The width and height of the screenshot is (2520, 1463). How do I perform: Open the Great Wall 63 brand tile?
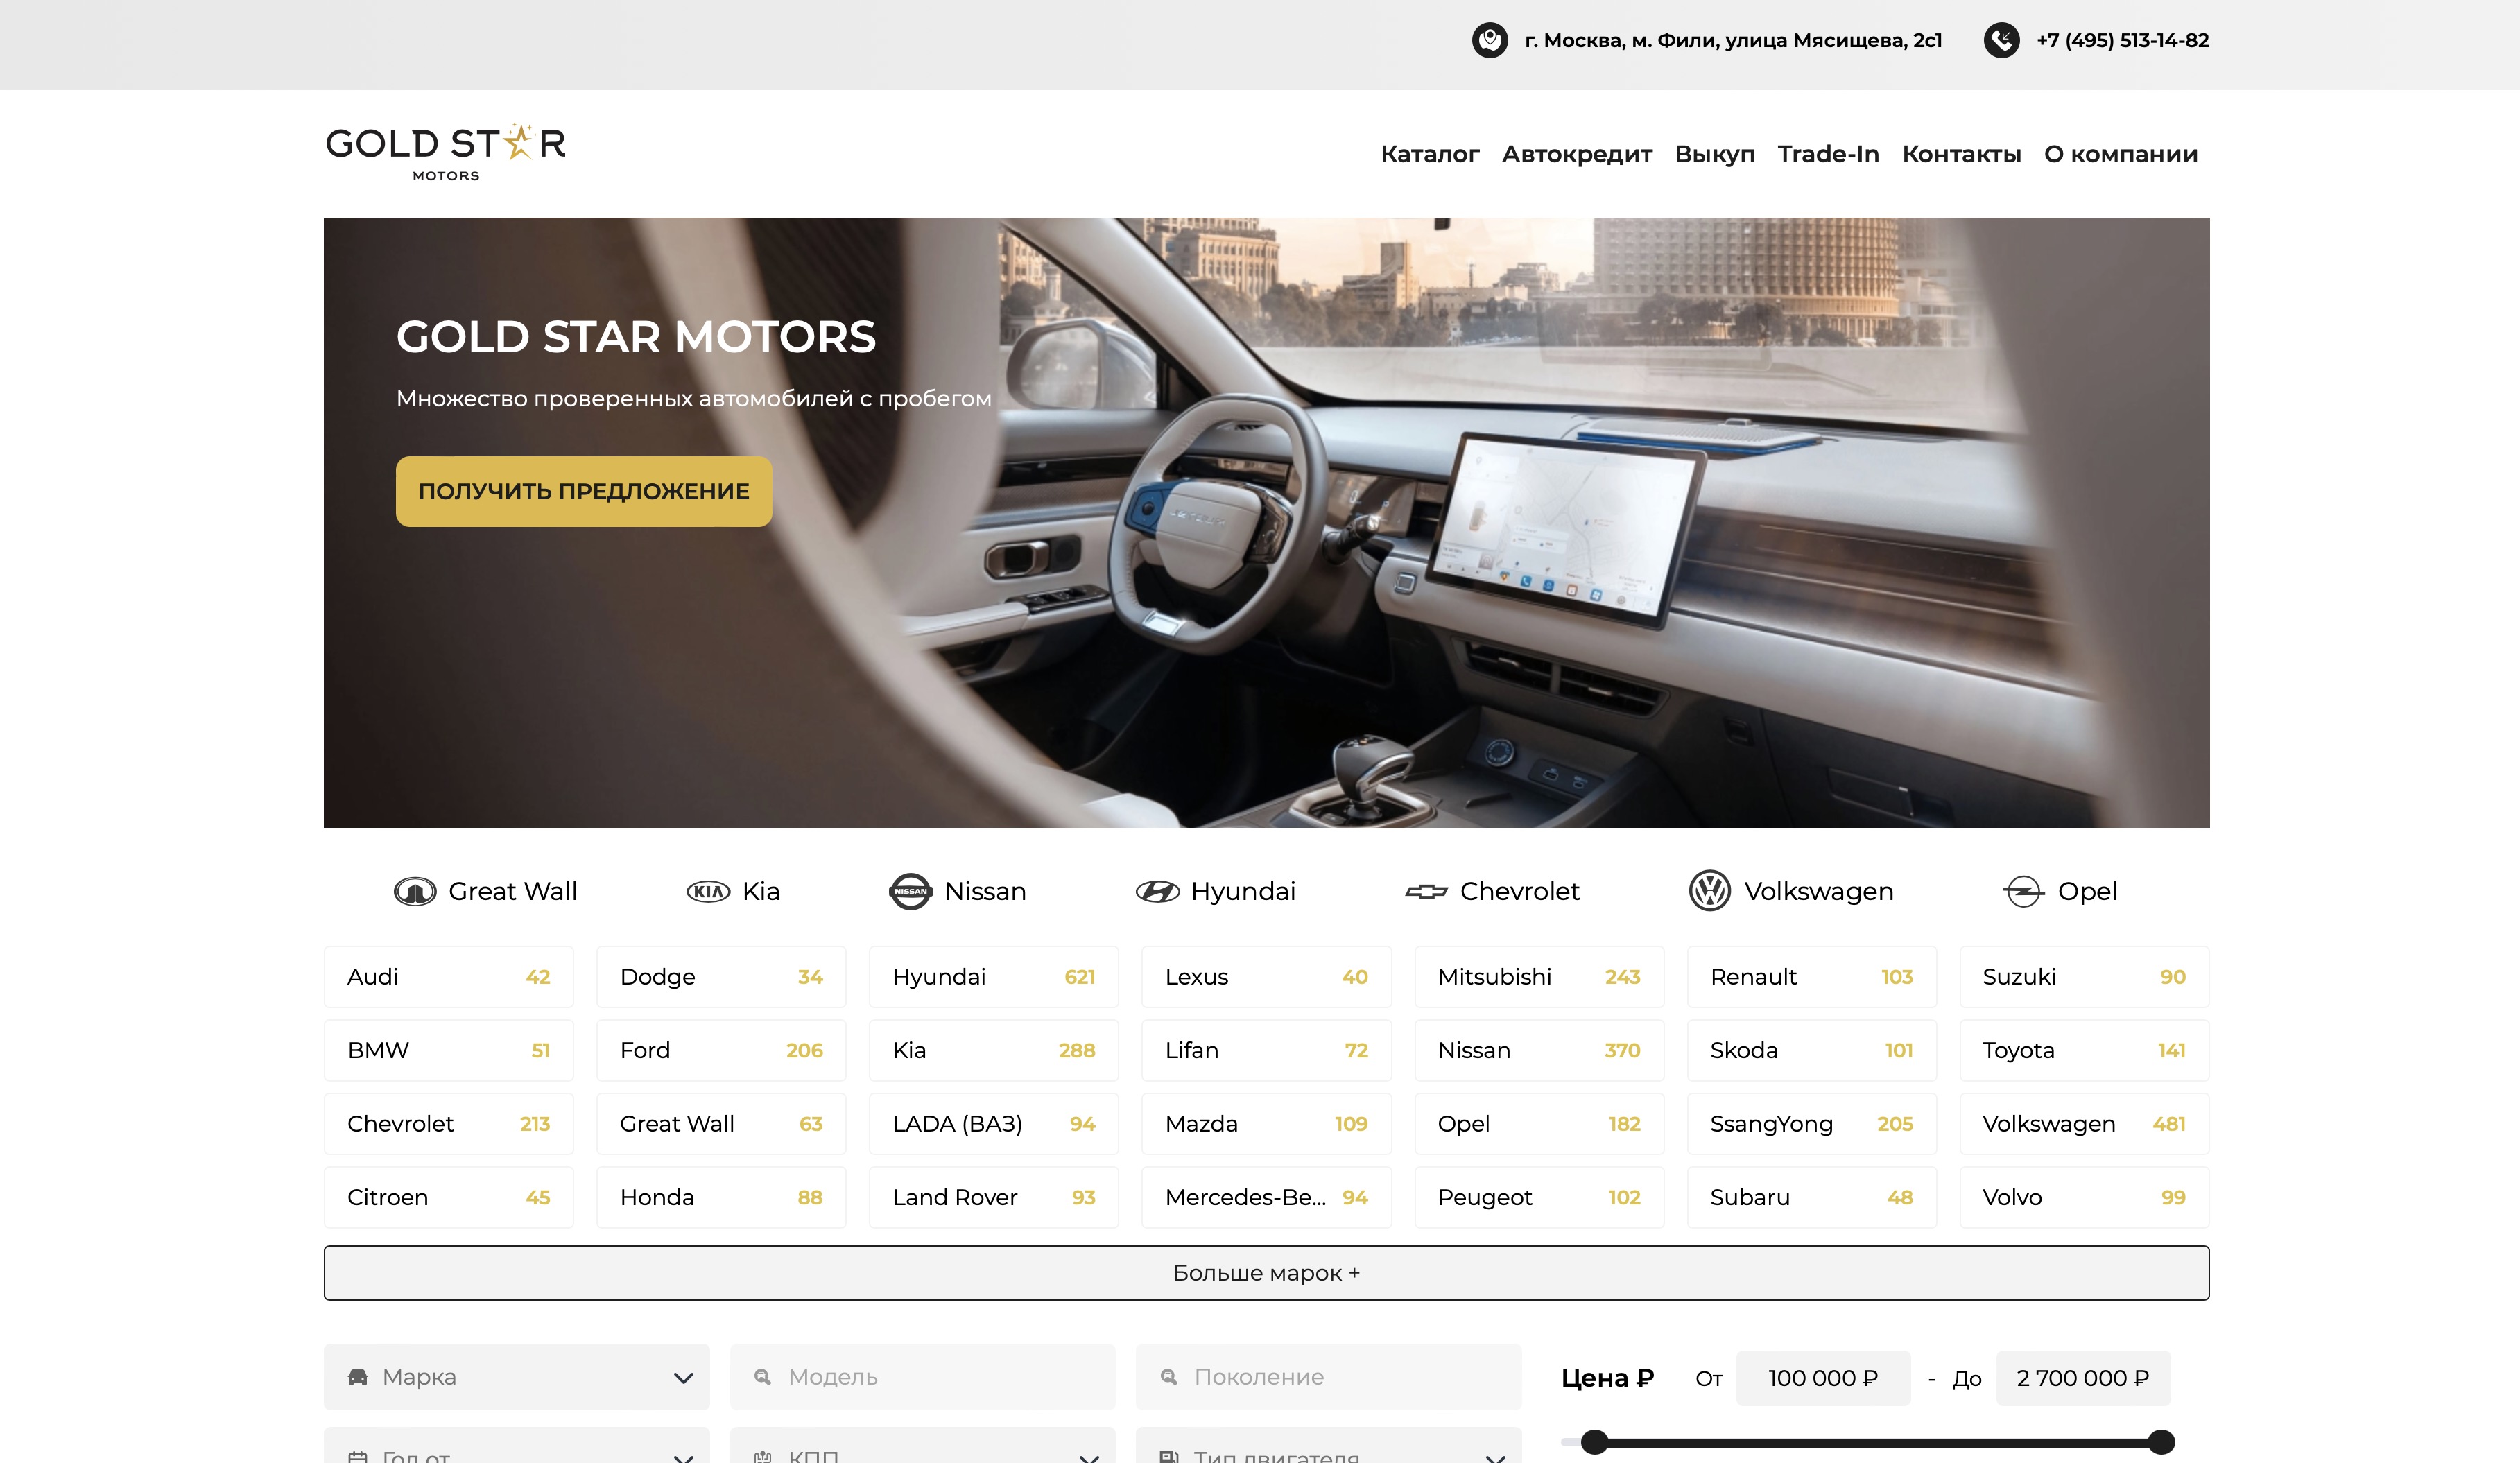pyautogui.click(x=721, y=1124)
